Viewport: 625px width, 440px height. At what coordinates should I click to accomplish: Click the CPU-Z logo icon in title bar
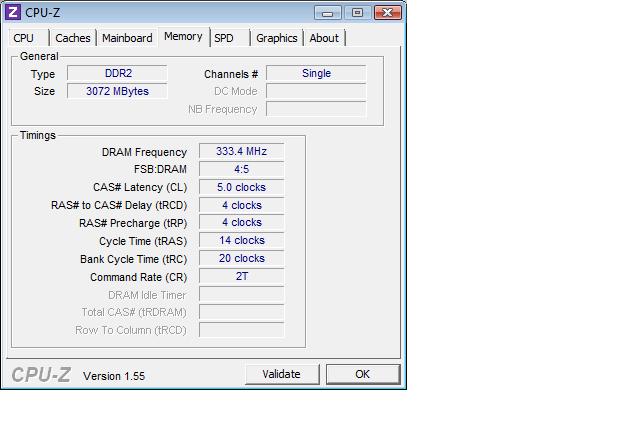pos(12,12)
